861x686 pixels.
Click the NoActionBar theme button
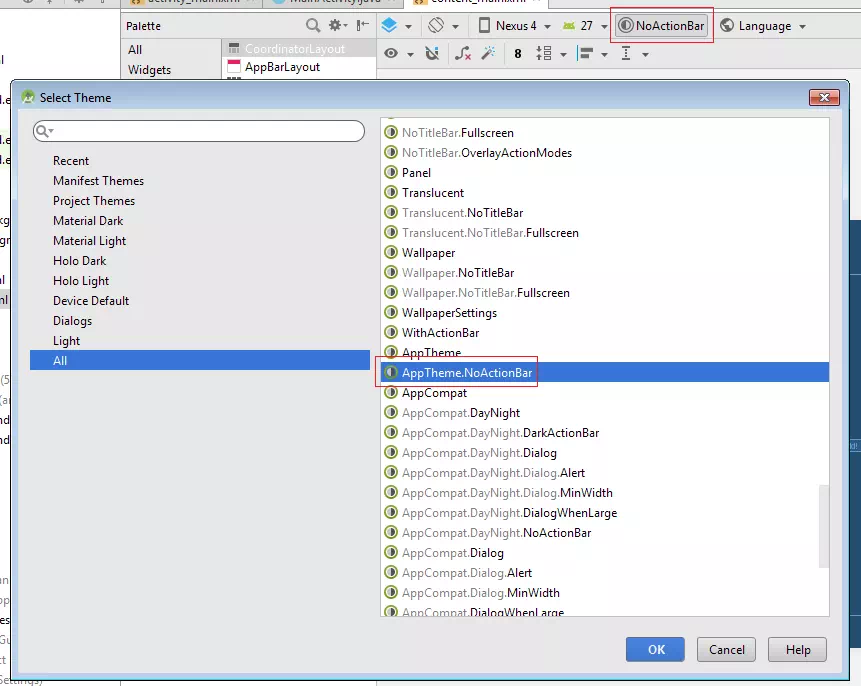click(662, 26)
